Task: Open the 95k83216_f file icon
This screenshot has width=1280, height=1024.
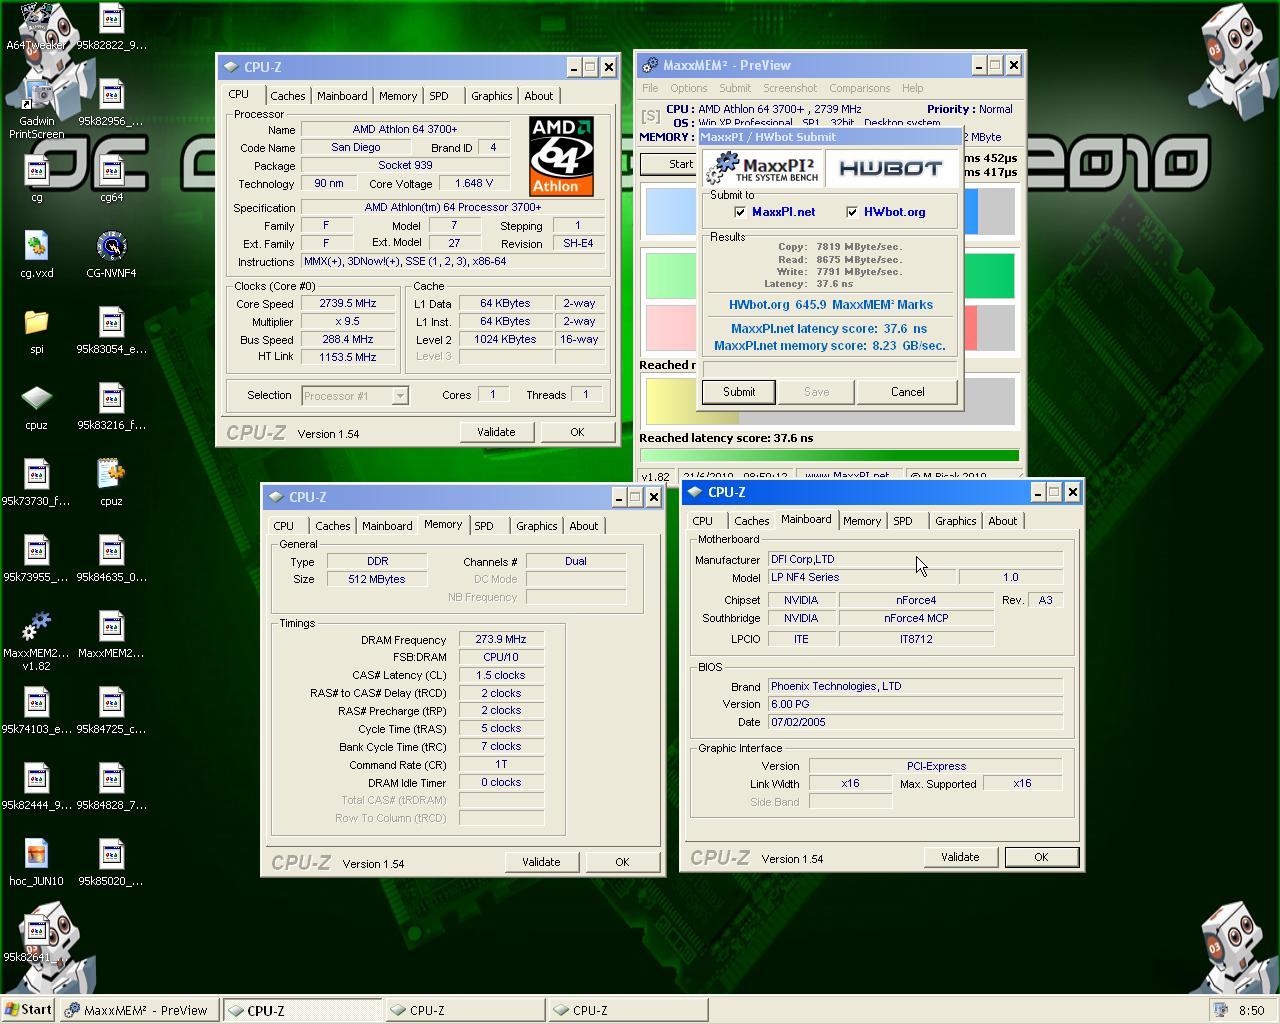Action: (111, 406)
